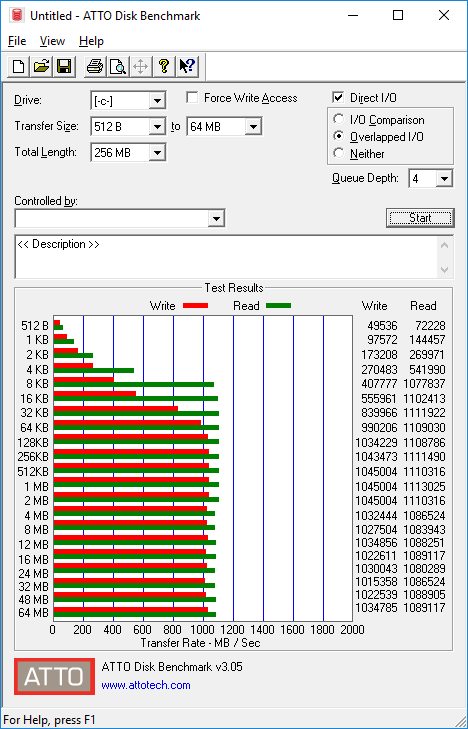Click the red Write legend swatch
Screen dimensions: 468x729
click(x=195, y=306)
